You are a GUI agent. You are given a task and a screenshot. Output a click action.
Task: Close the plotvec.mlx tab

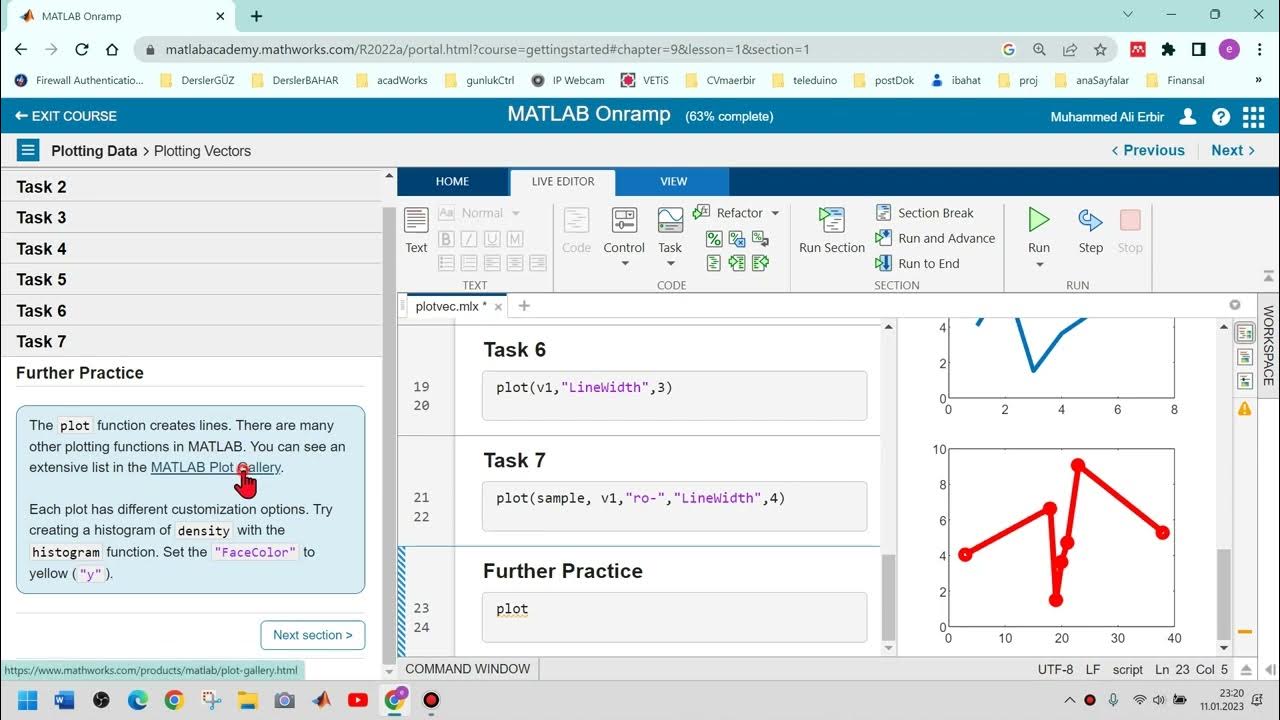click(498, 307)
